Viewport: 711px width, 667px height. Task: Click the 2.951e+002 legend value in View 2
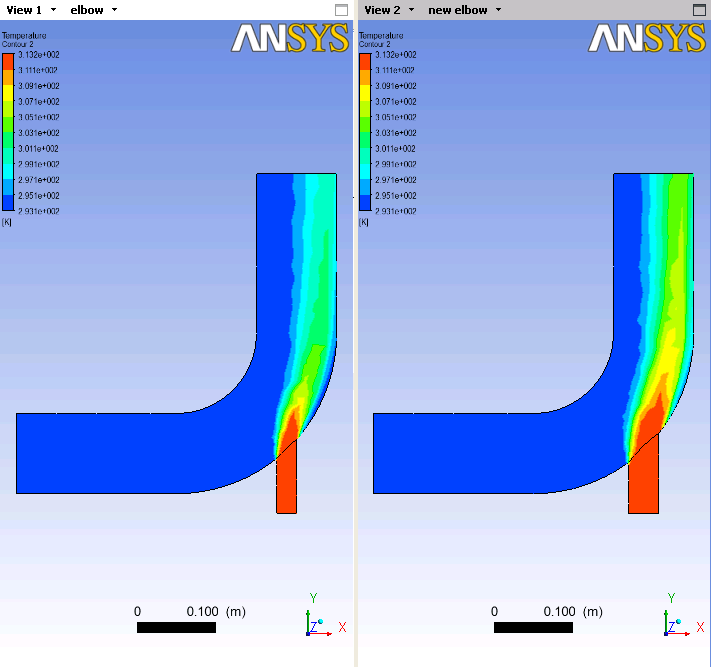(395, 195)
